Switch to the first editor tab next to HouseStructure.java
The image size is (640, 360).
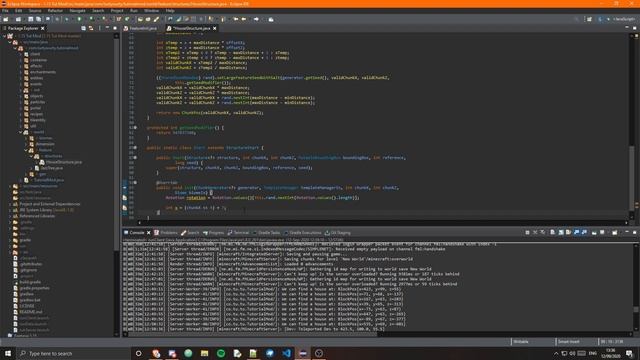(141, 28)
